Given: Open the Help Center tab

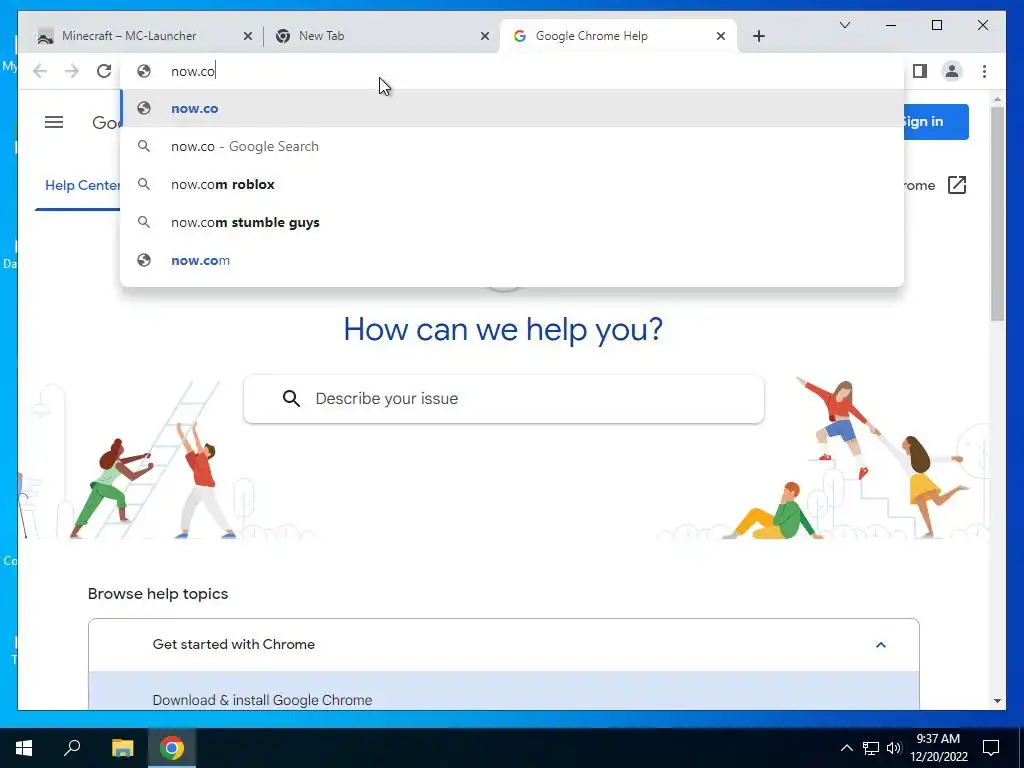Looking at the screenshot, I should coord(82,185).
